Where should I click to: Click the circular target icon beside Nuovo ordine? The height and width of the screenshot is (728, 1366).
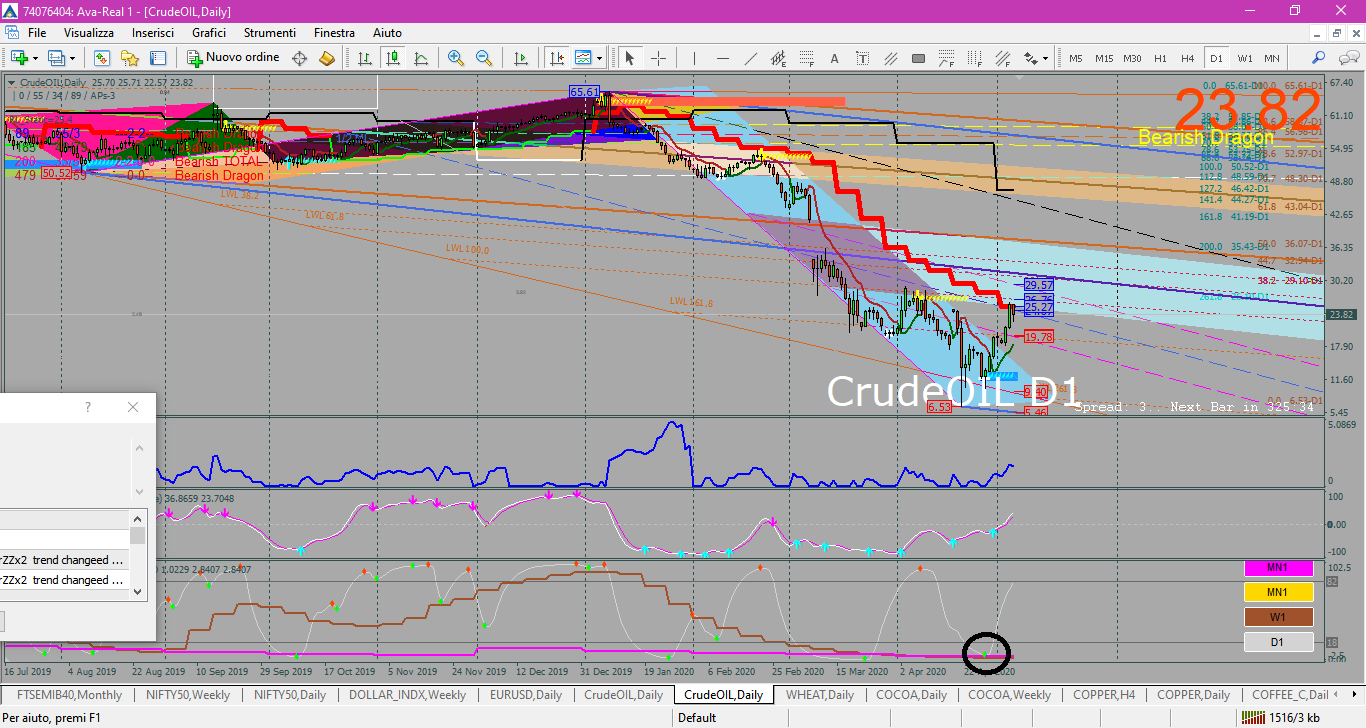(299, 58)
